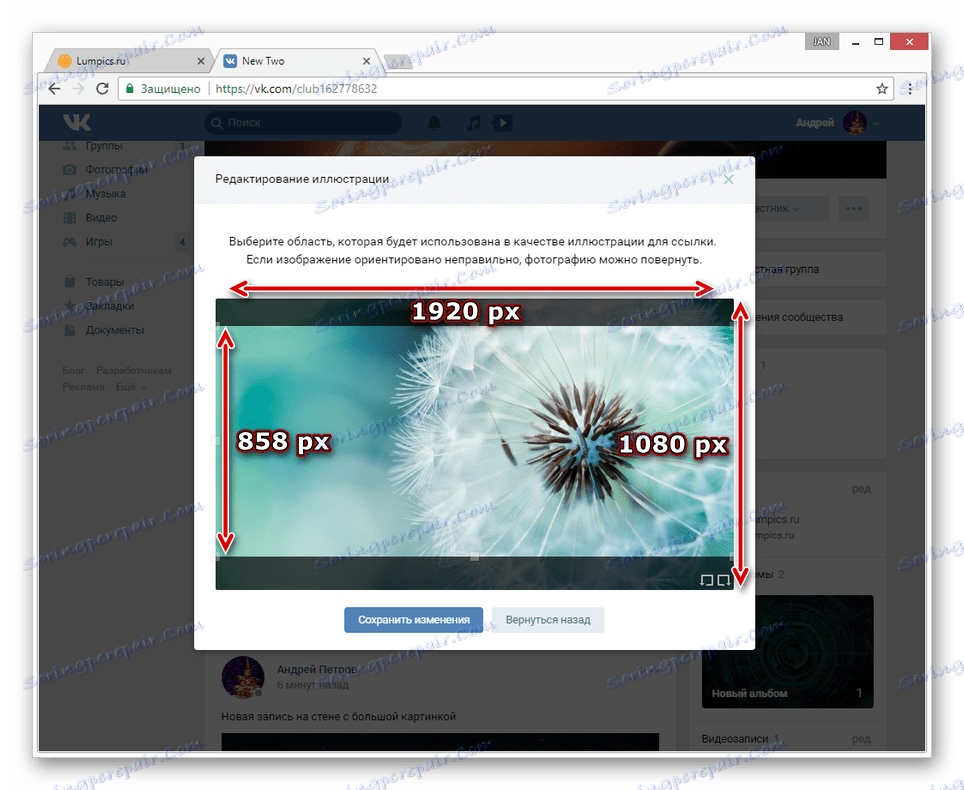
Task: Open Разработчикам footer link
Action: pos(133,371)
